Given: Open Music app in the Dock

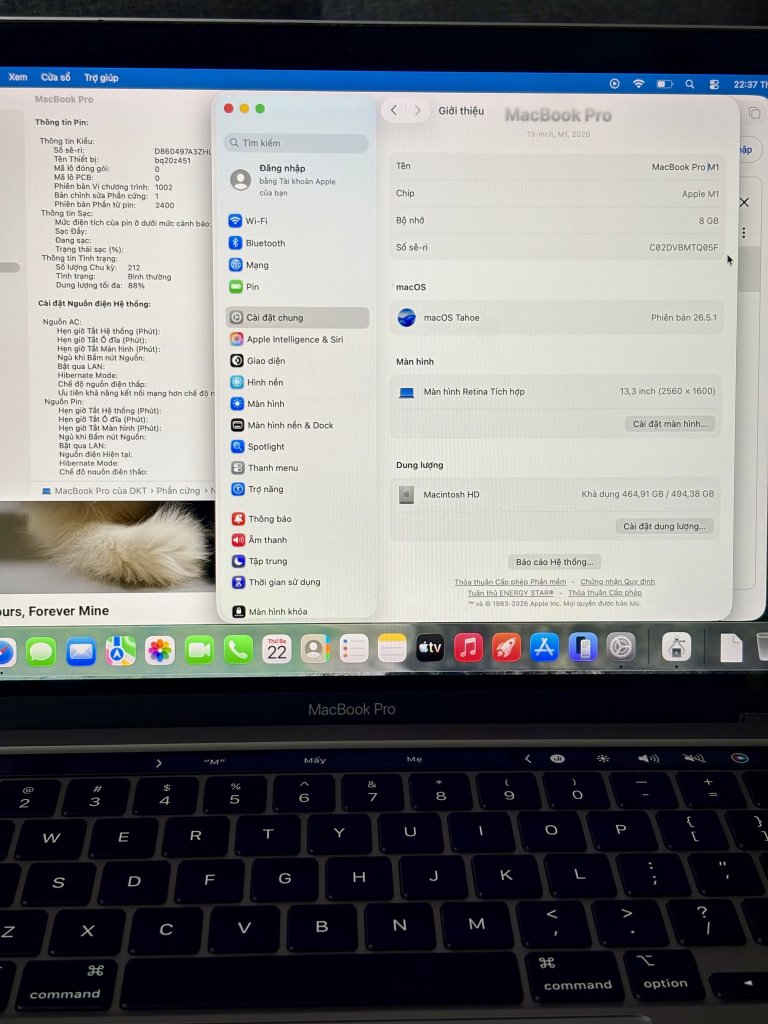Looking at the screenshot, I should click(468, 648).
